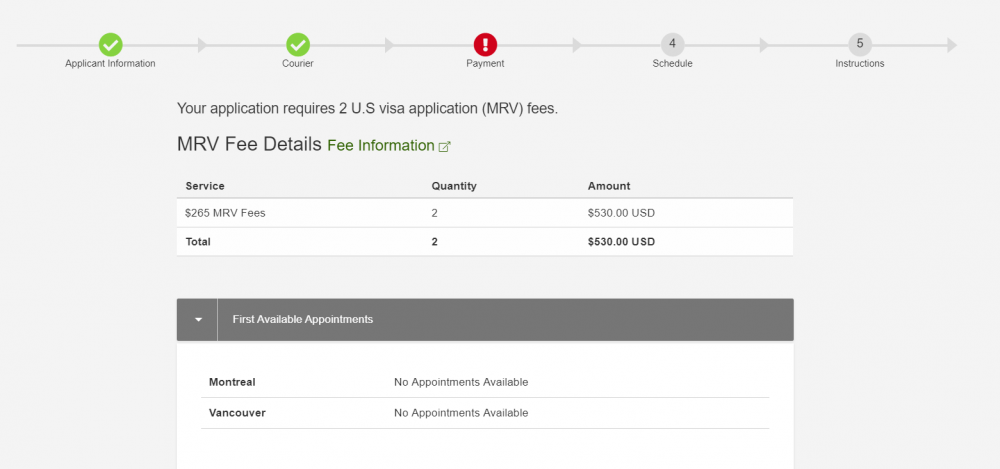Screen dimensions: 1000x469
Task: Click the Amount column header
Action: (609, 186)
